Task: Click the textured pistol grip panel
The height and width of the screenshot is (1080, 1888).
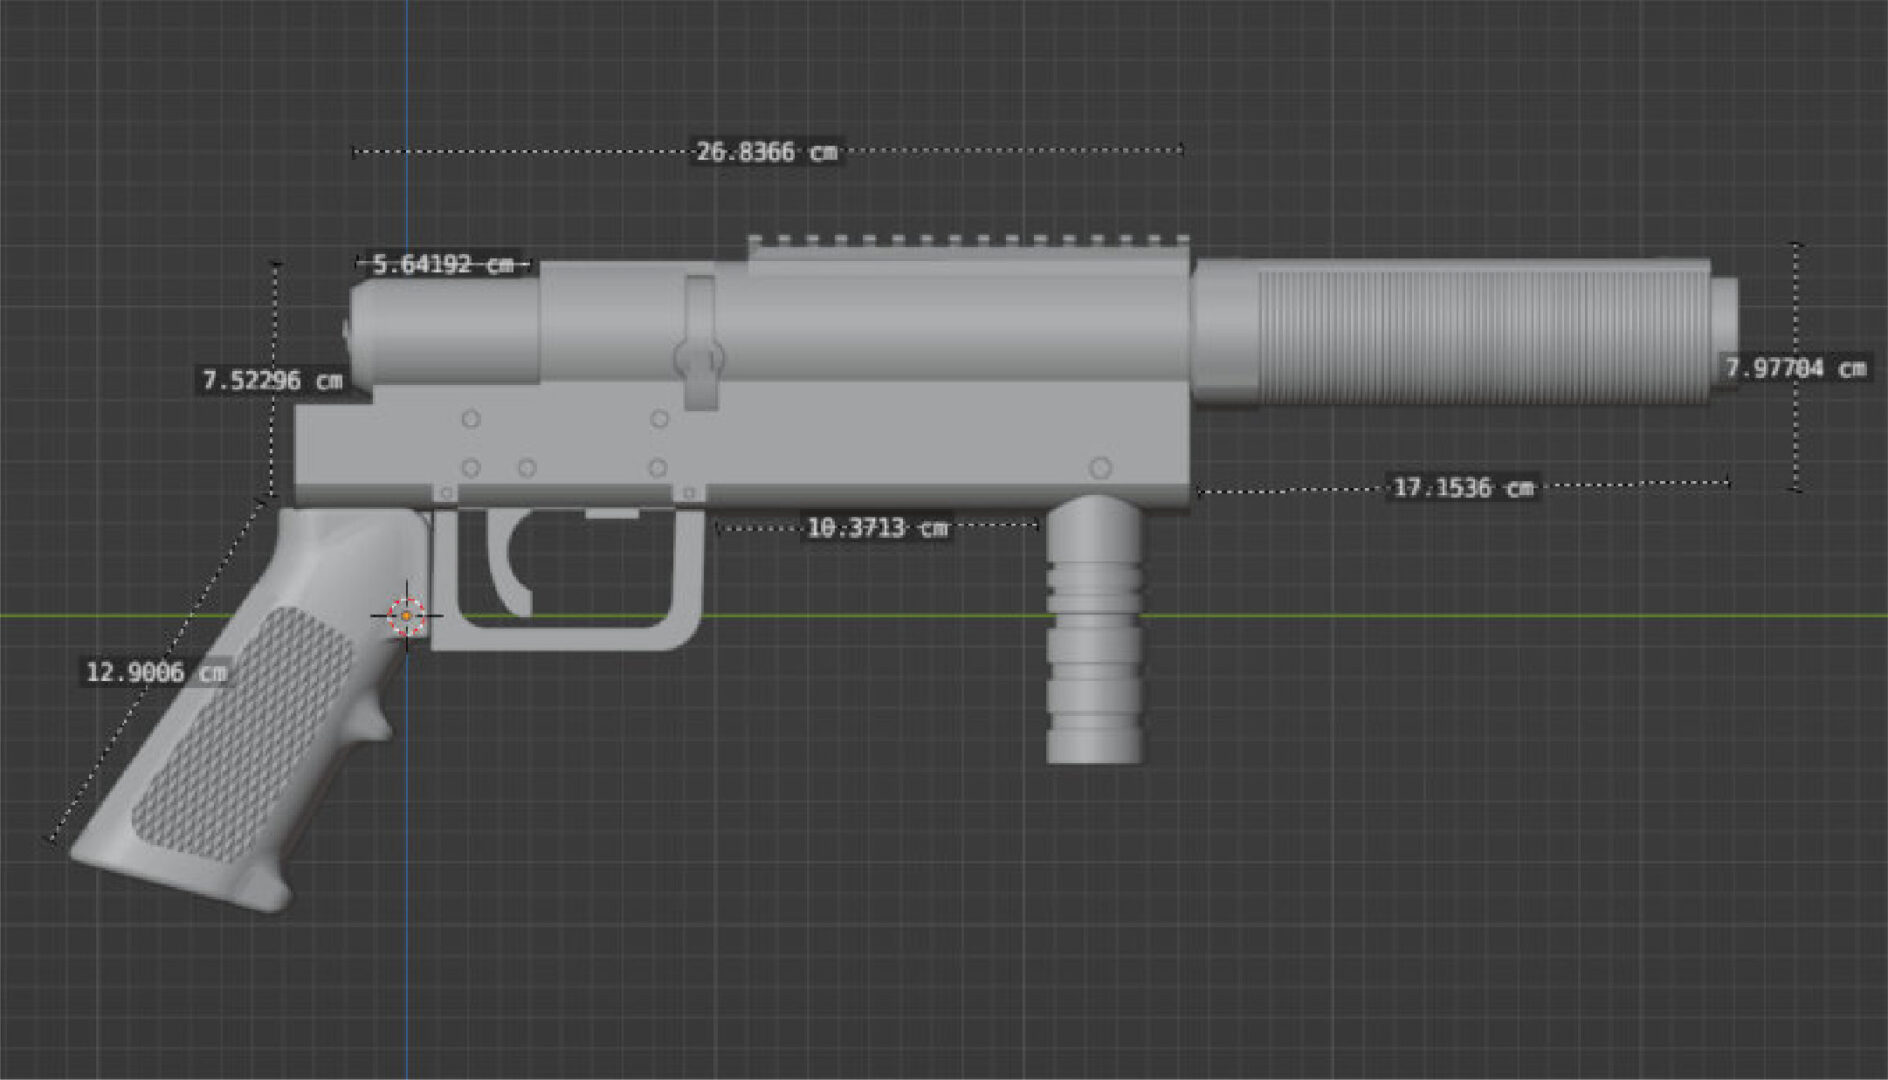Action: point(245,733)
